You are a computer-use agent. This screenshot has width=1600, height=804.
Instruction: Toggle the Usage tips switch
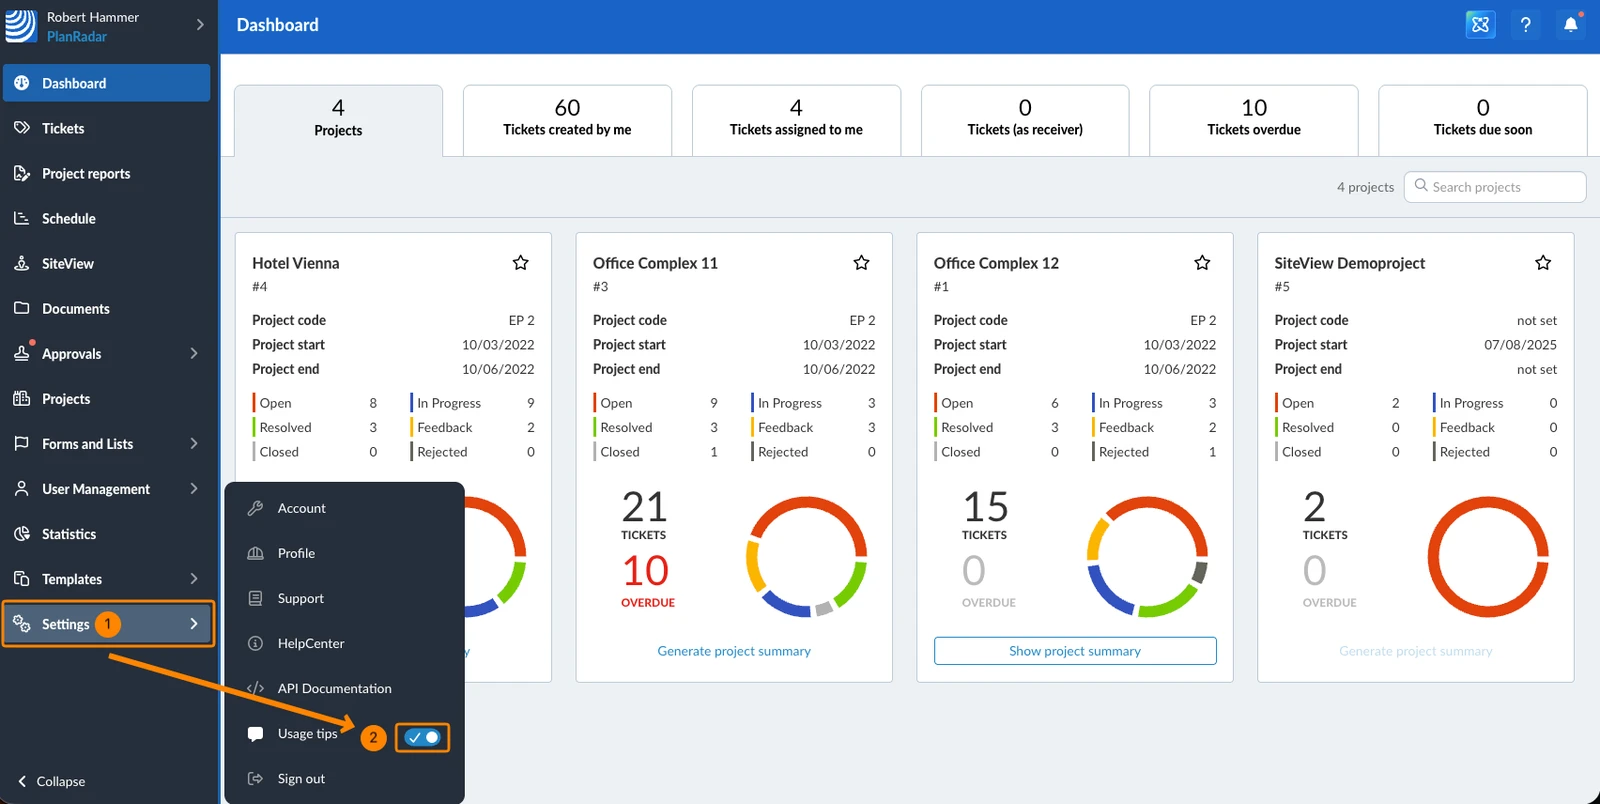coord(423,737)
